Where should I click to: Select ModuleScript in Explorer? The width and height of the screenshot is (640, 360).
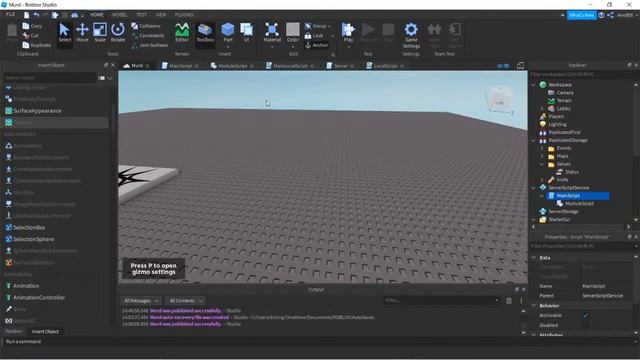pos(579,204)
